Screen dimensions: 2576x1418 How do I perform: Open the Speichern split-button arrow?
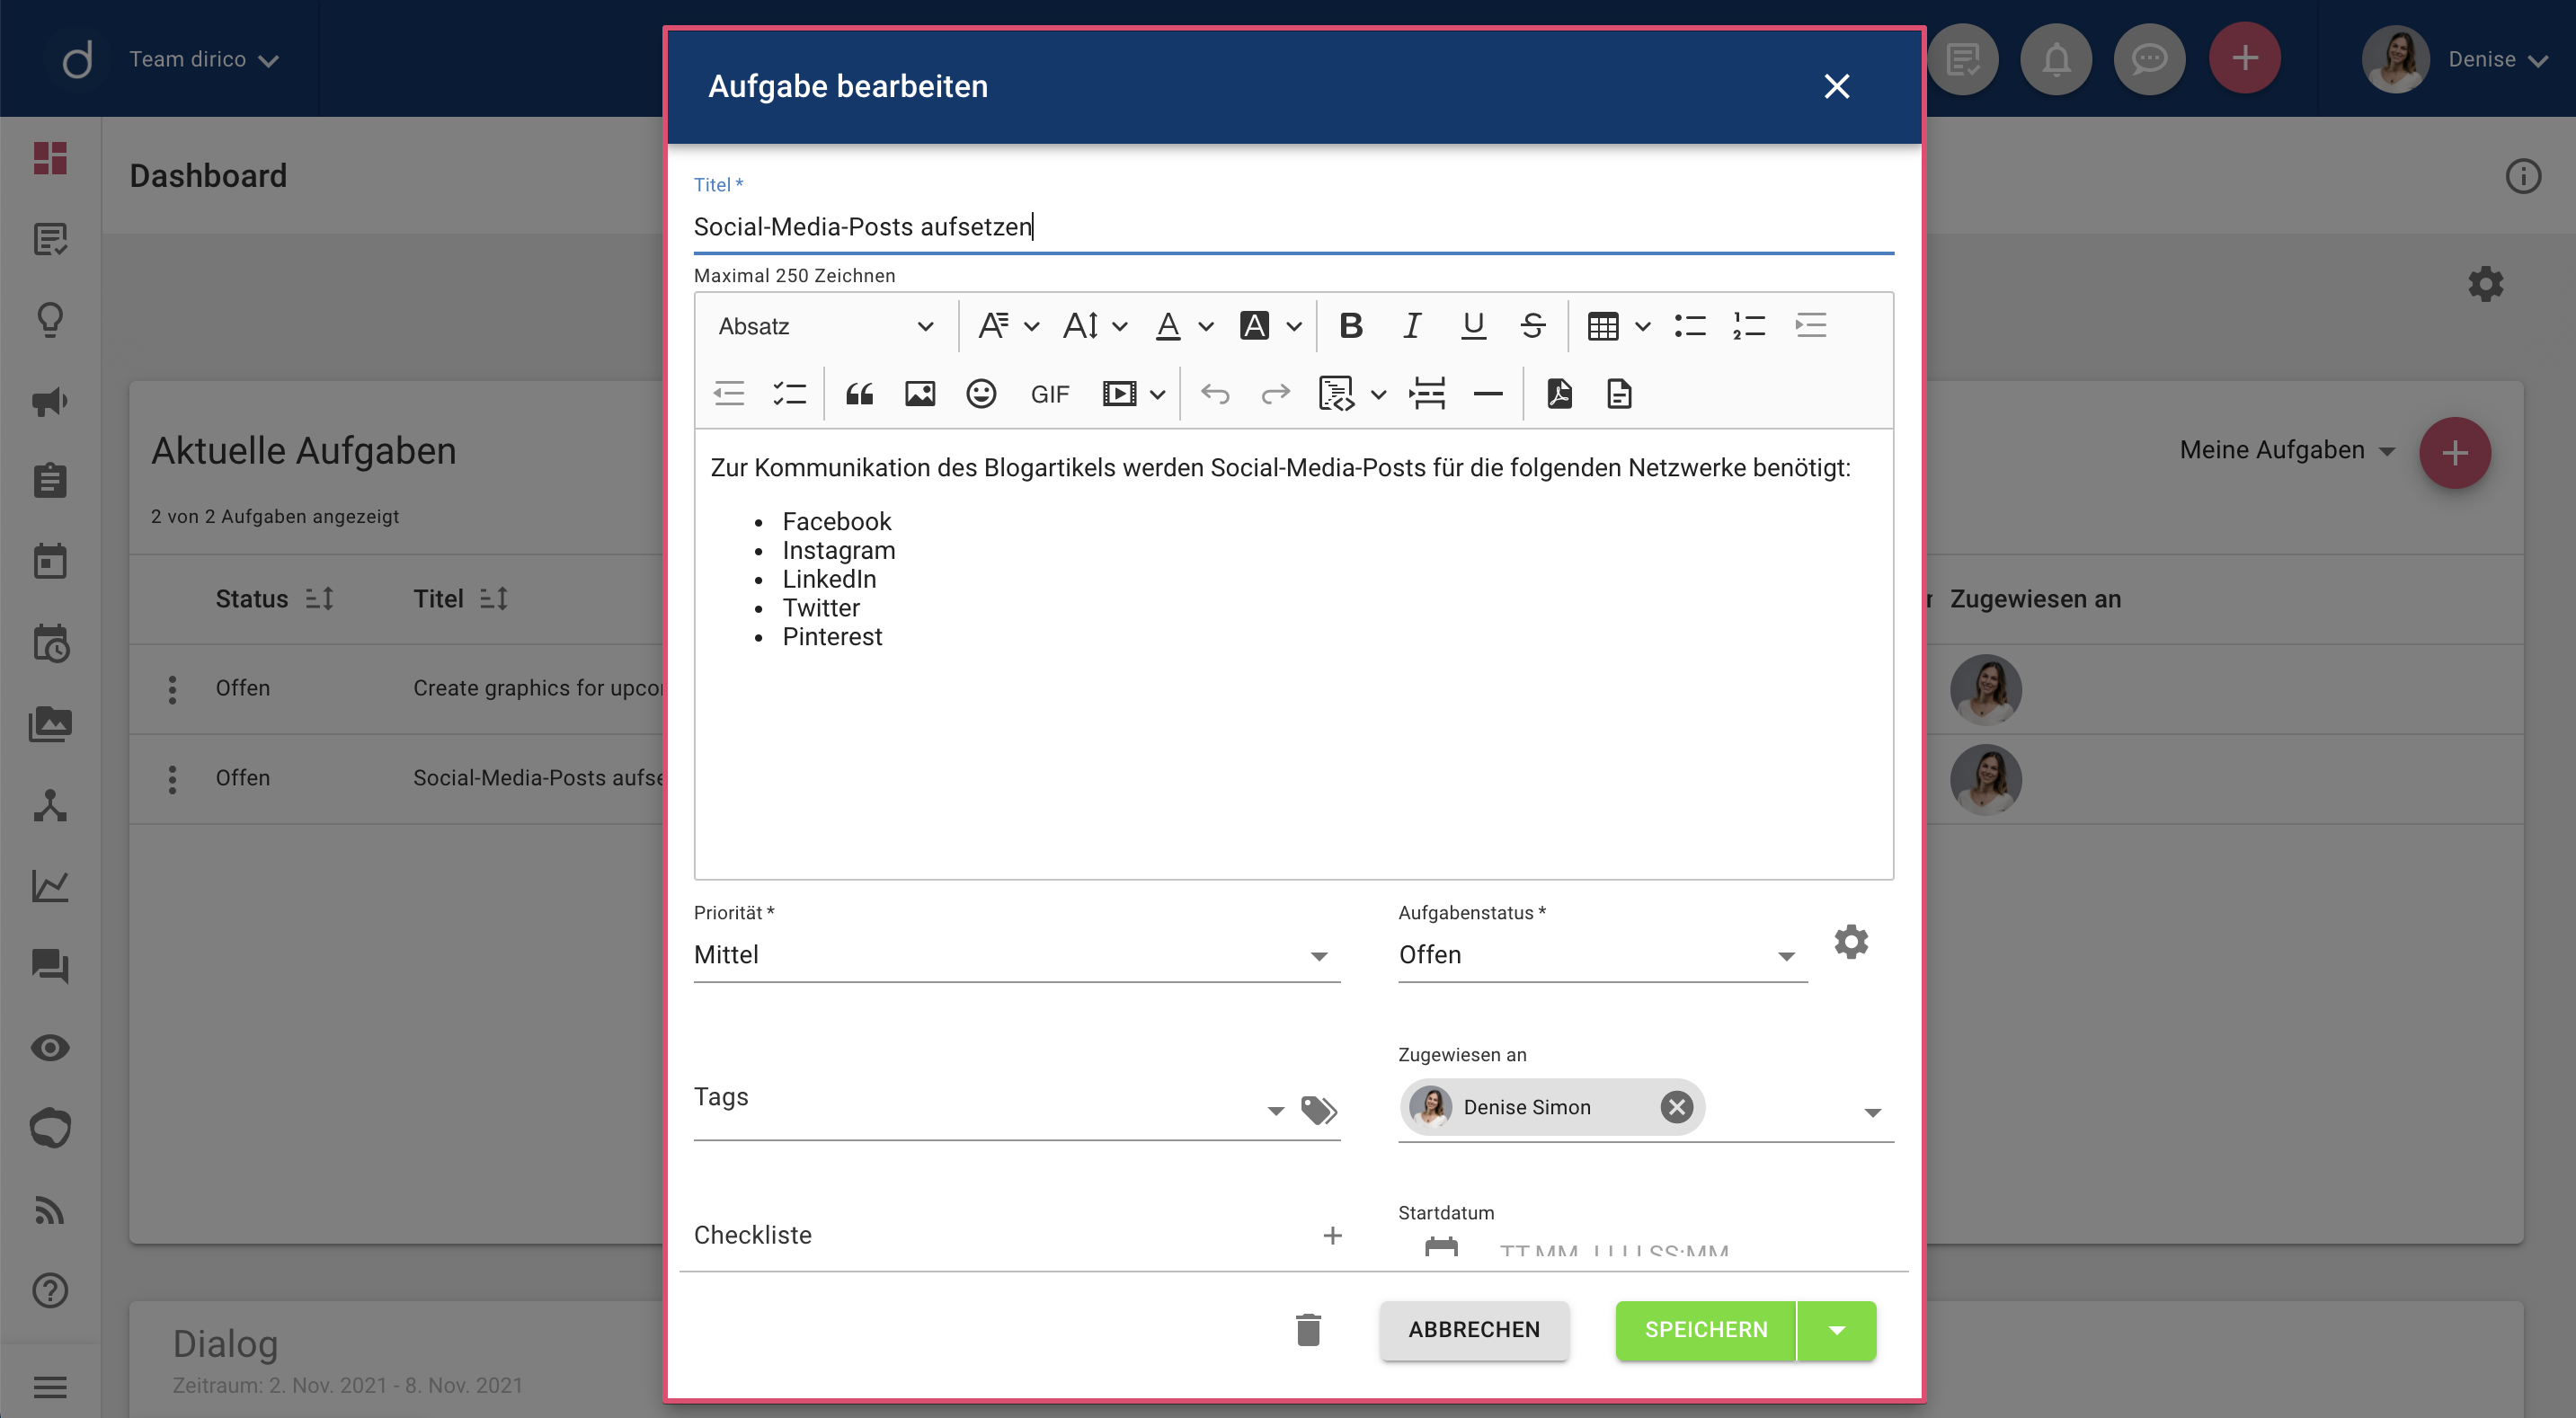[x=1836, y=1330]
